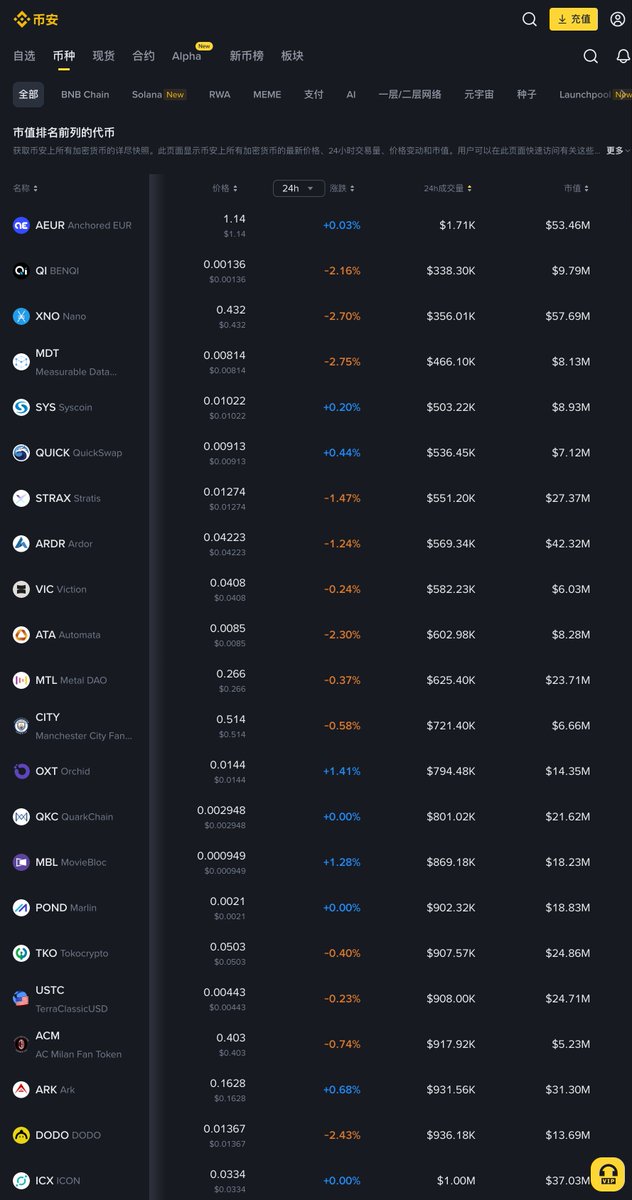Screen dimensions: 632x1200
Task: Select the MEME category filter
Action: tap(267, 94)
